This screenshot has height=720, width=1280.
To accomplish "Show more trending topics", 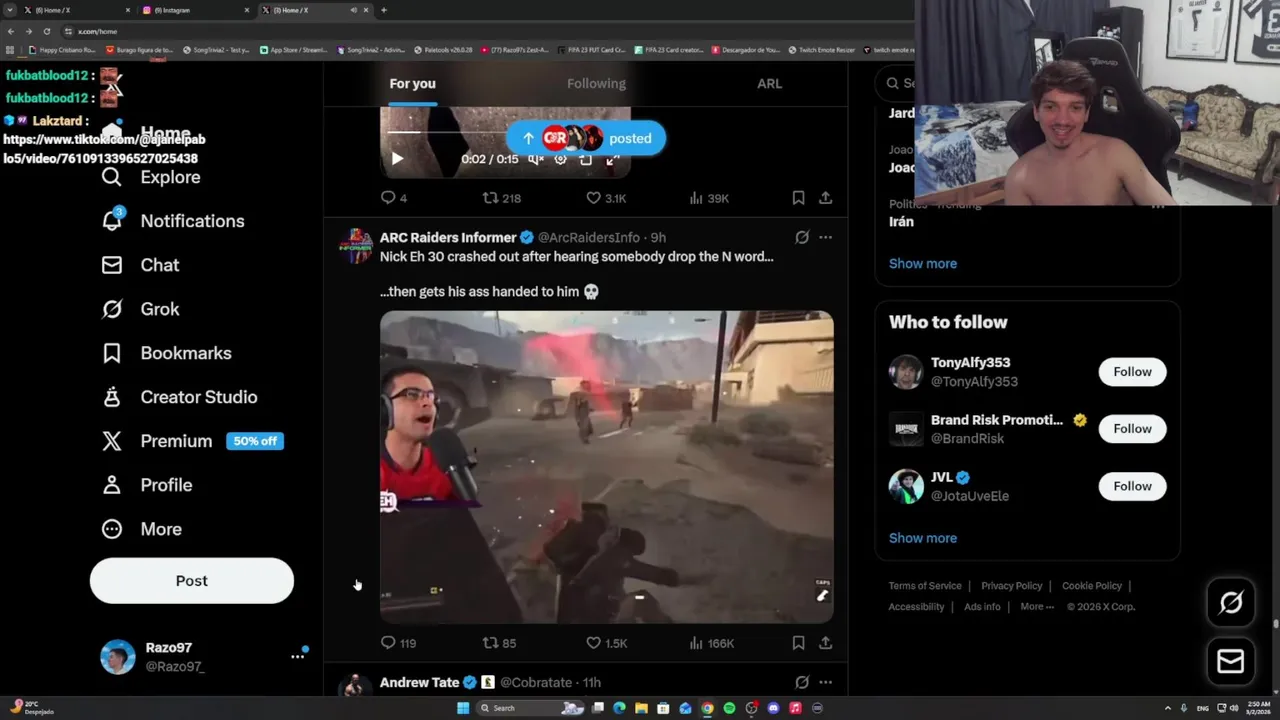I will tap(923, 263).
